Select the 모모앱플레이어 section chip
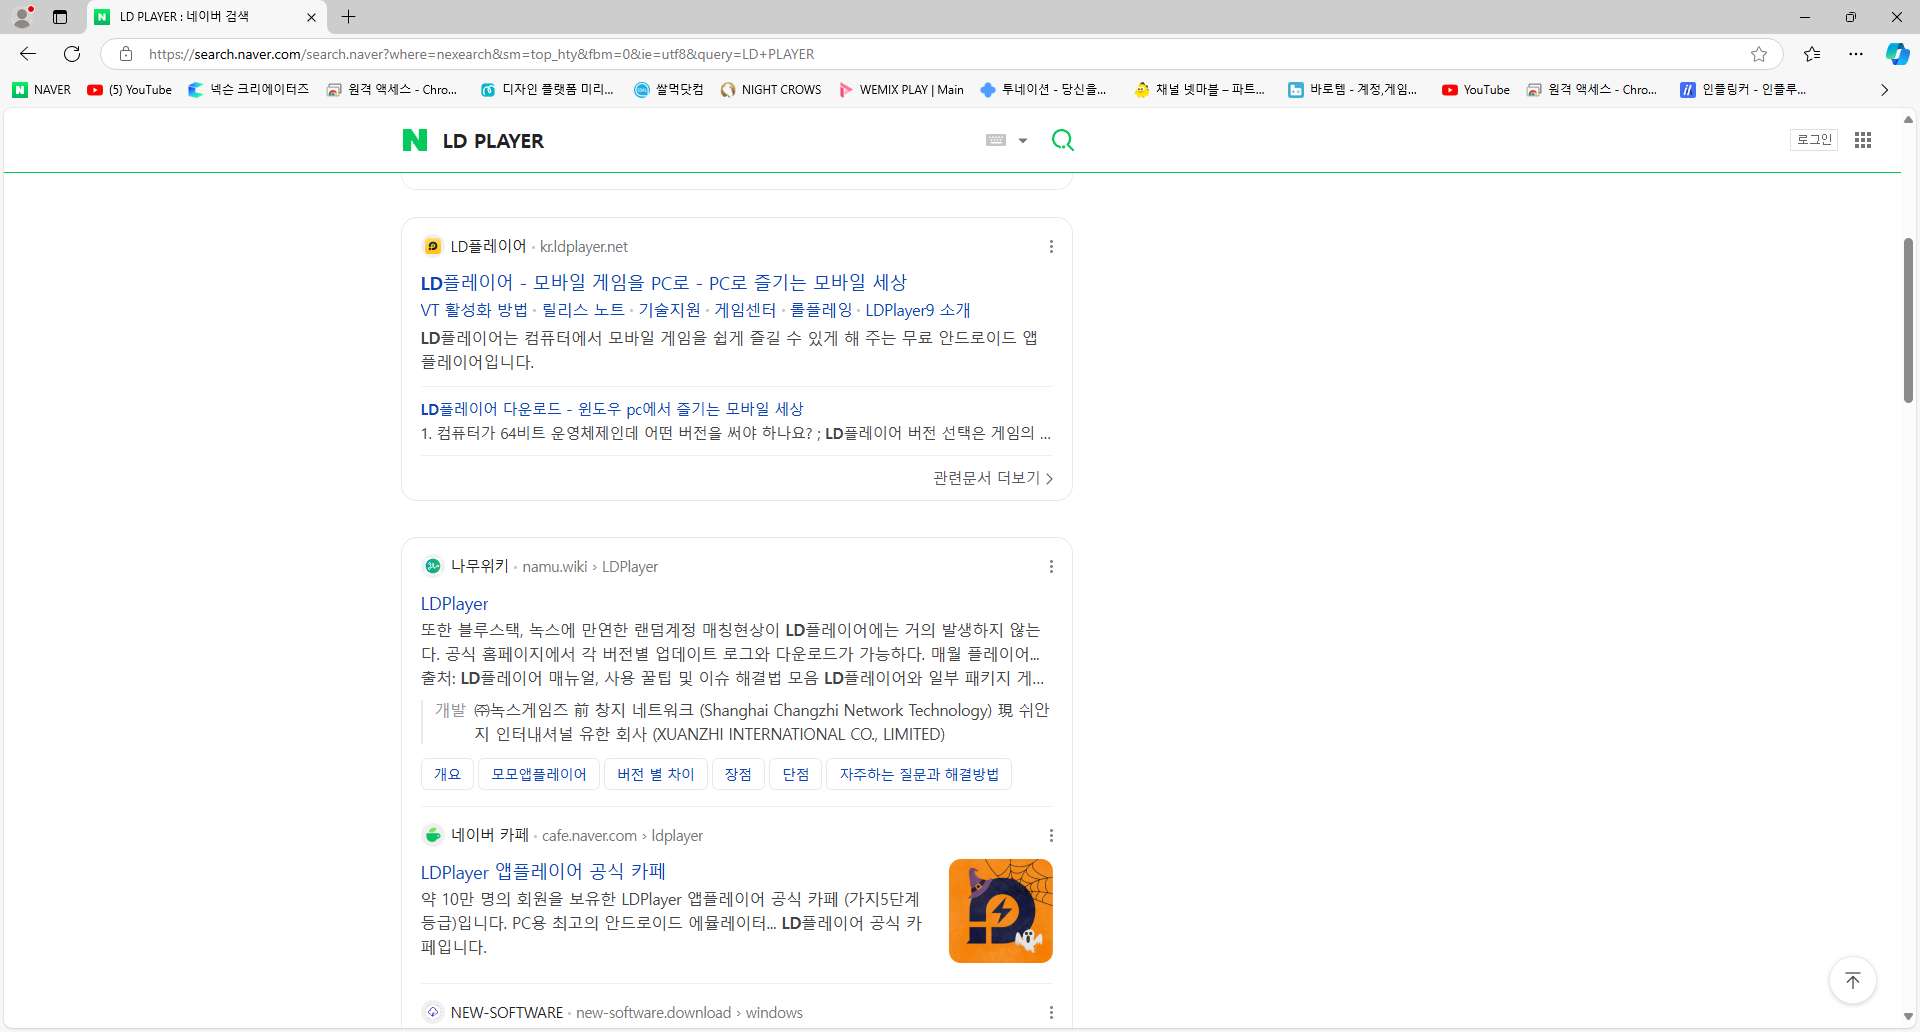1920x1032 pixels. 539,774
